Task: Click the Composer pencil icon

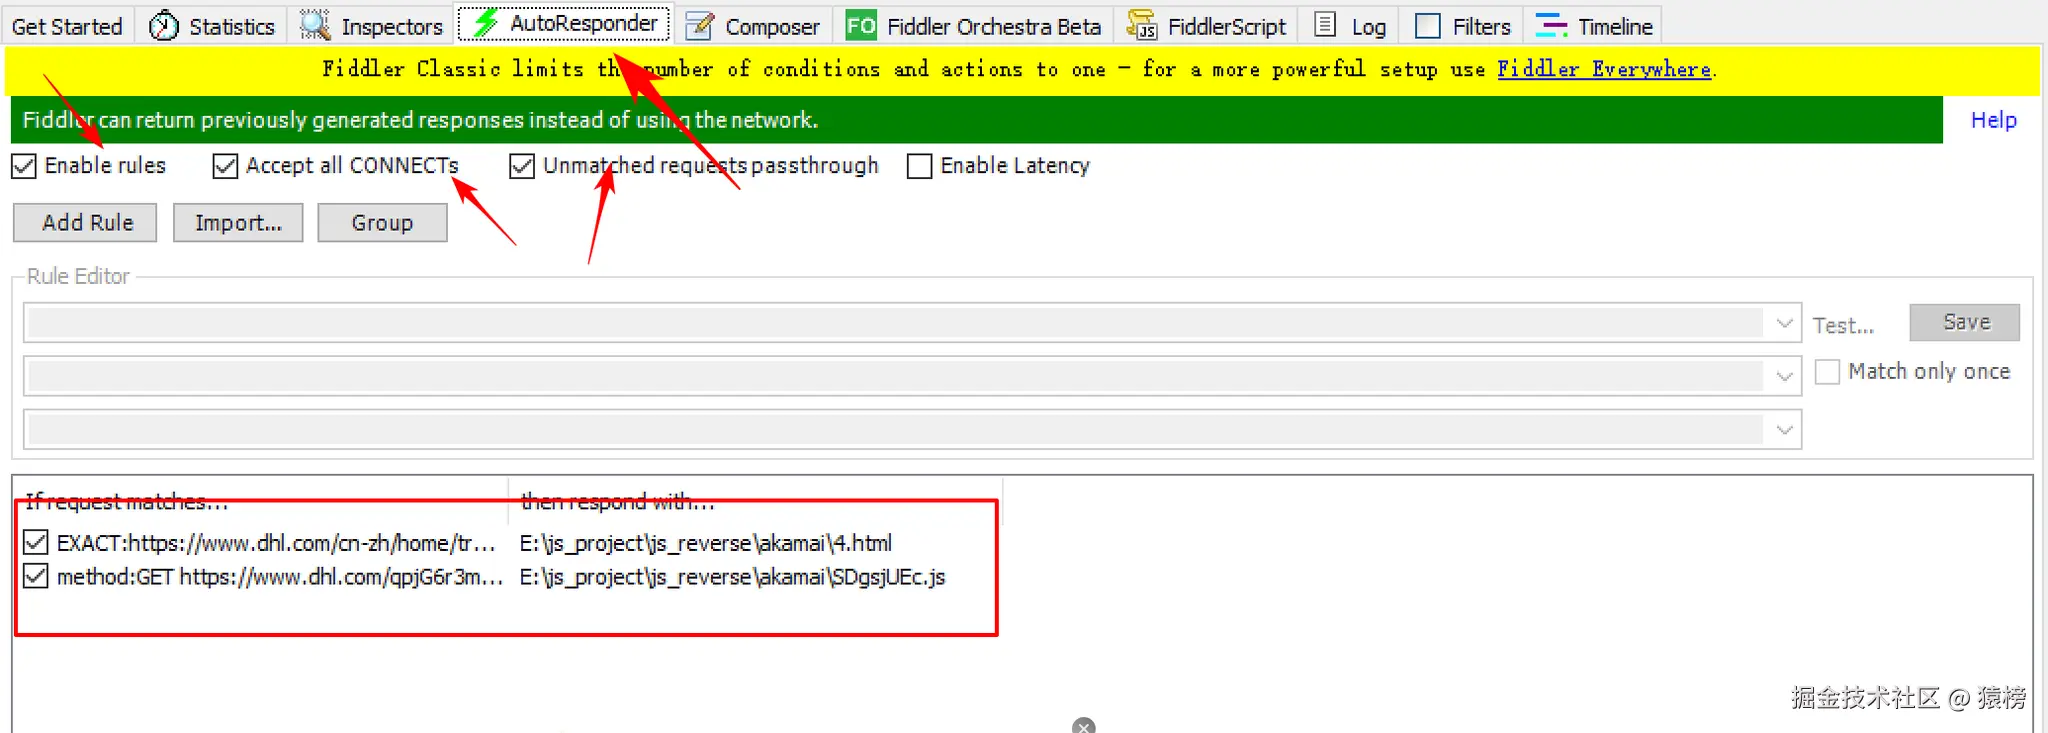Action: (700, 26)
